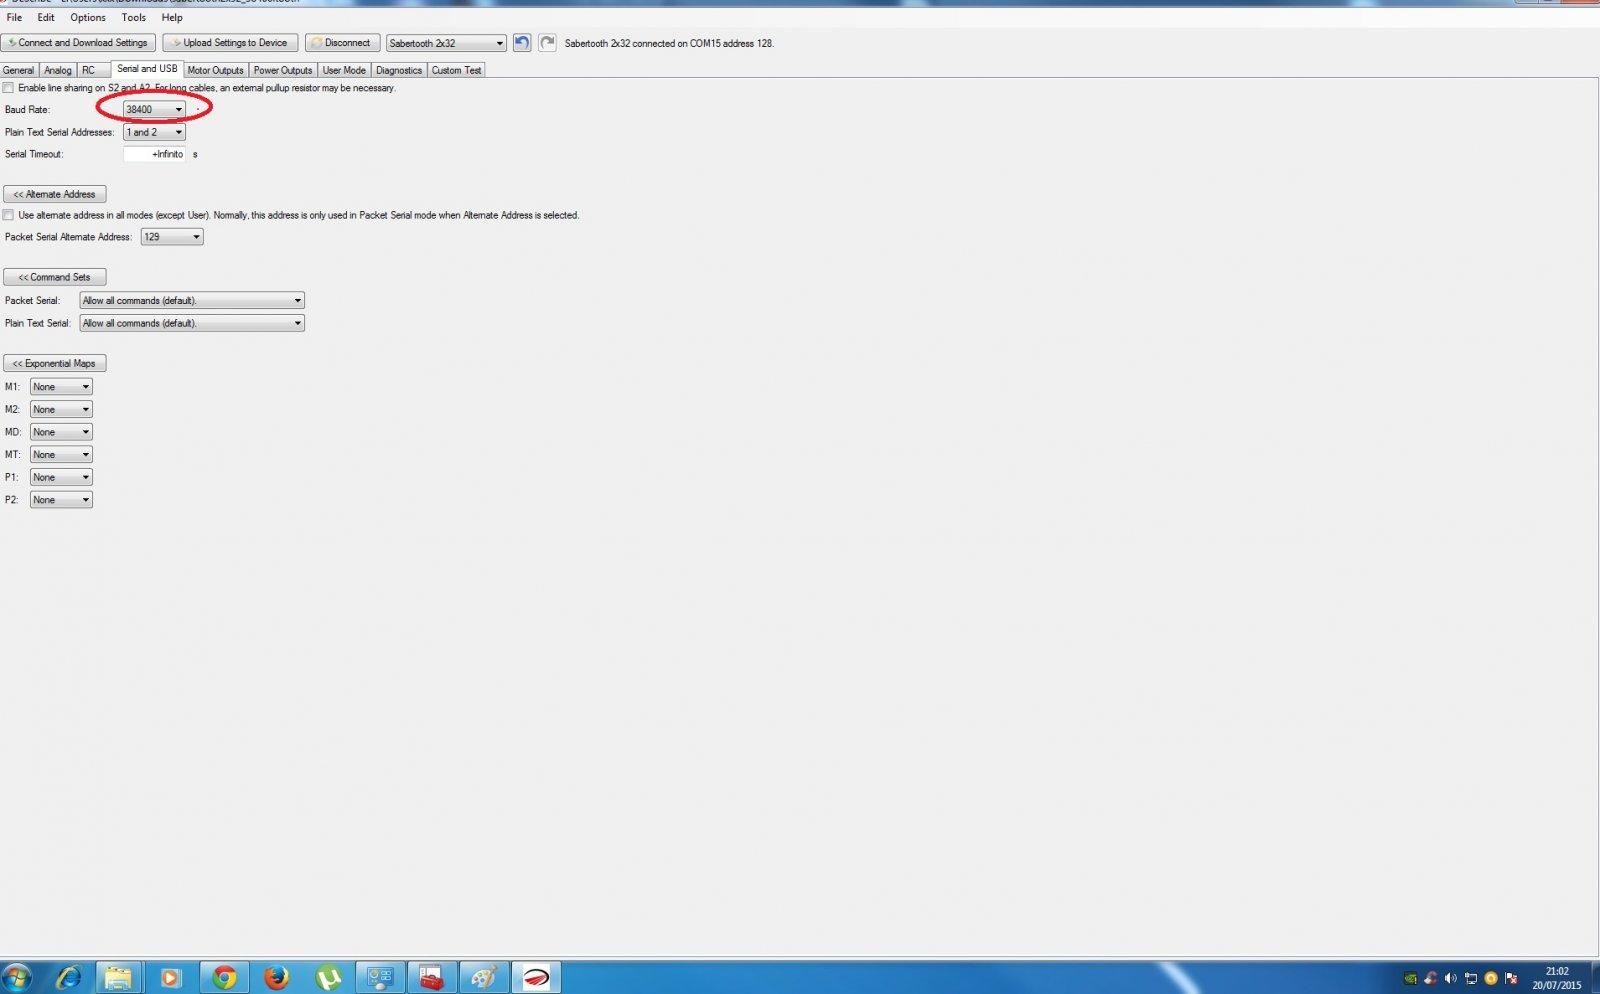Click the yellow circular tray icon
Viewport: 1600px width, 994px height.
(x=1491, y=978)
